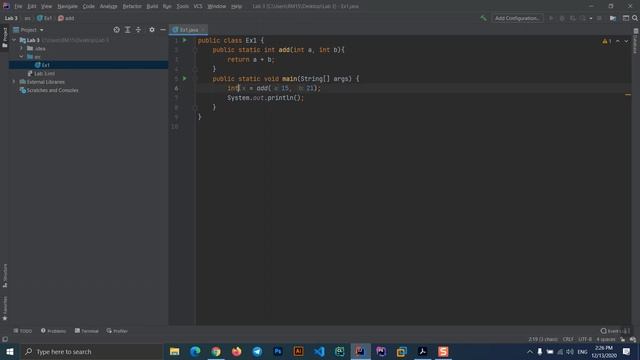
Task: Toggle tool window bars icon in bottom-left corner
Action: point(5,340)
